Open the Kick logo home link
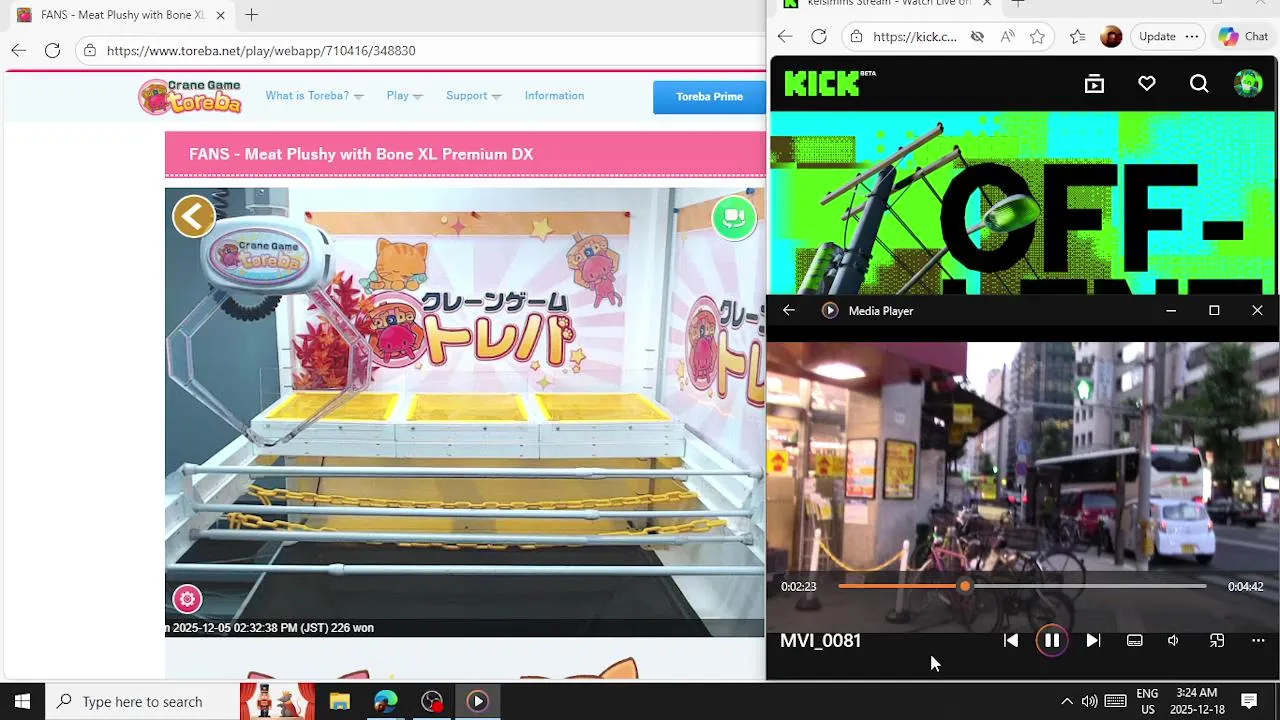1280x720 pixels. [829, 84]
